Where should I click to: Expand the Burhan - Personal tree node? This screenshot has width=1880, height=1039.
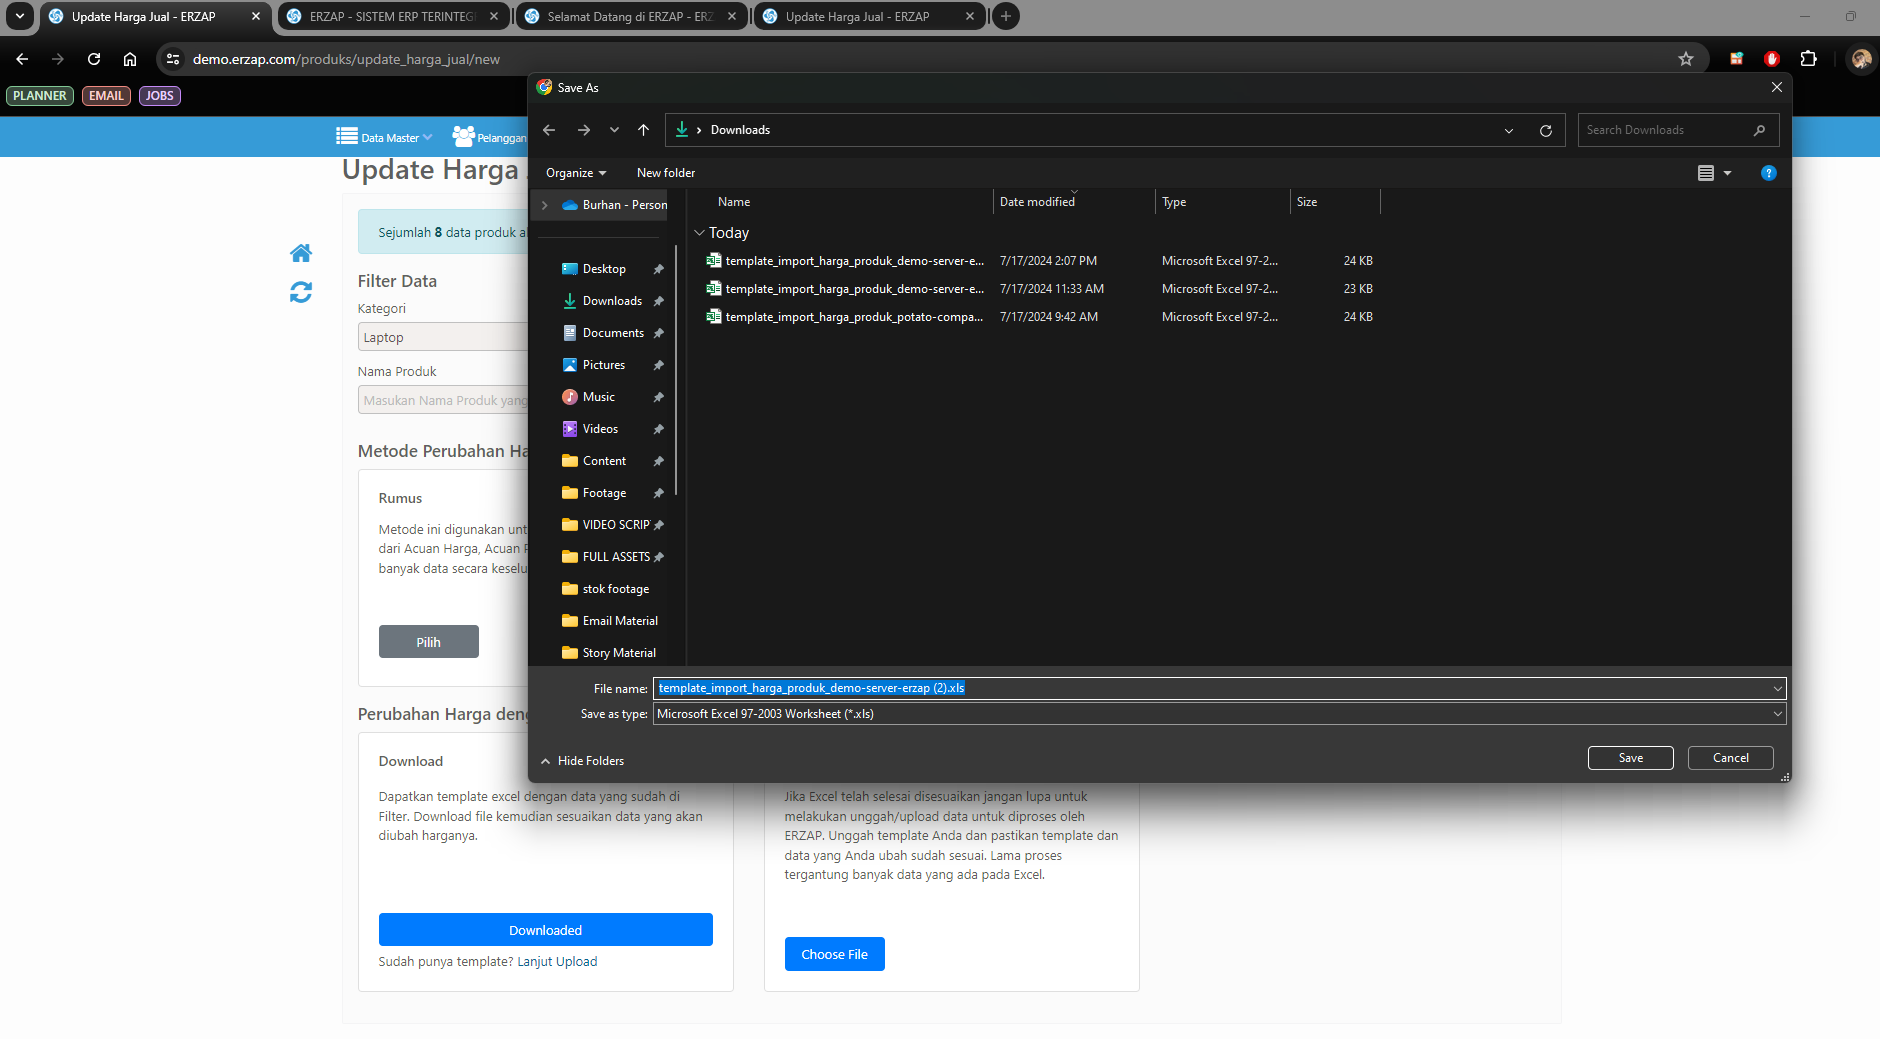click(x=545, y=205)
